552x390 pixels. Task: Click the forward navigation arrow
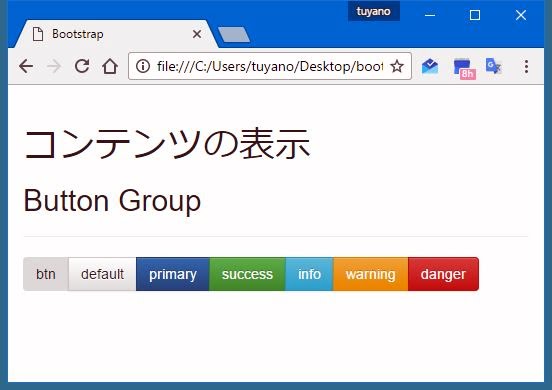tap(54, 66)
